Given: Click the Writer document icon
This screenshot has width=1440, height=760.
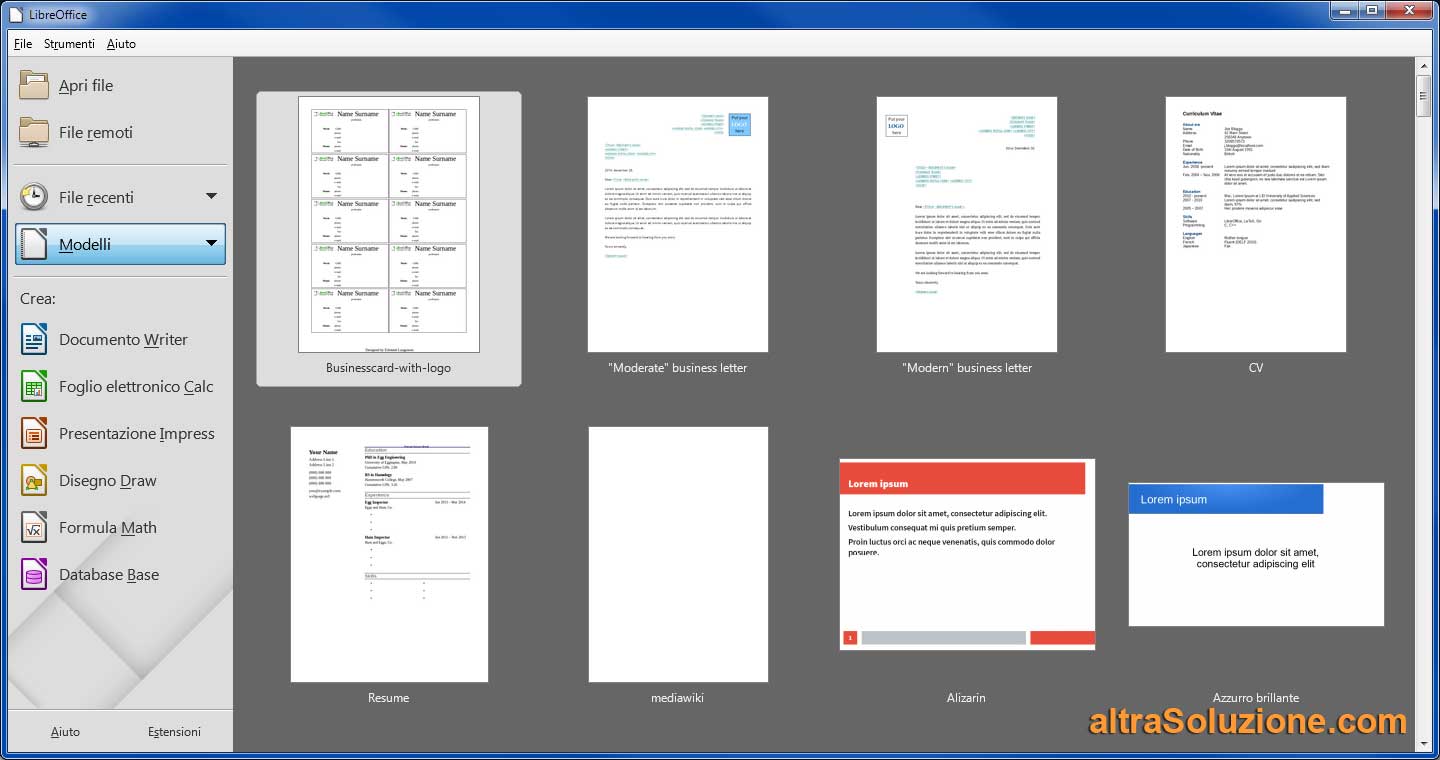Looking at the screenshot, I should click(34, 339).
